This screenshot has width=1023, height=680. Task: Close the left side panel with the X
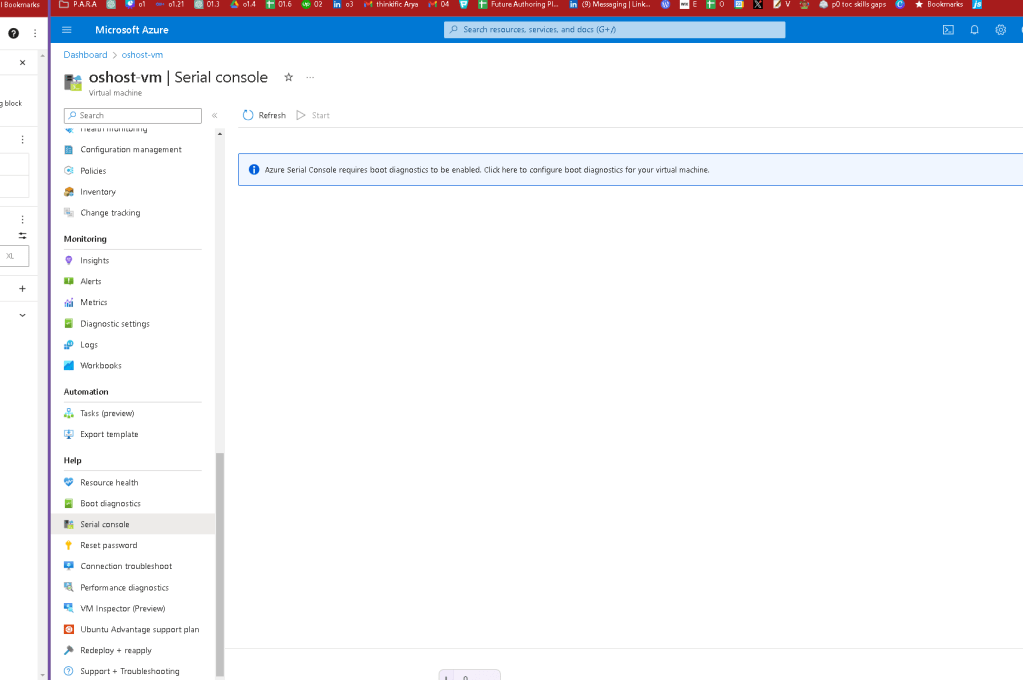[x=22, y=63]
